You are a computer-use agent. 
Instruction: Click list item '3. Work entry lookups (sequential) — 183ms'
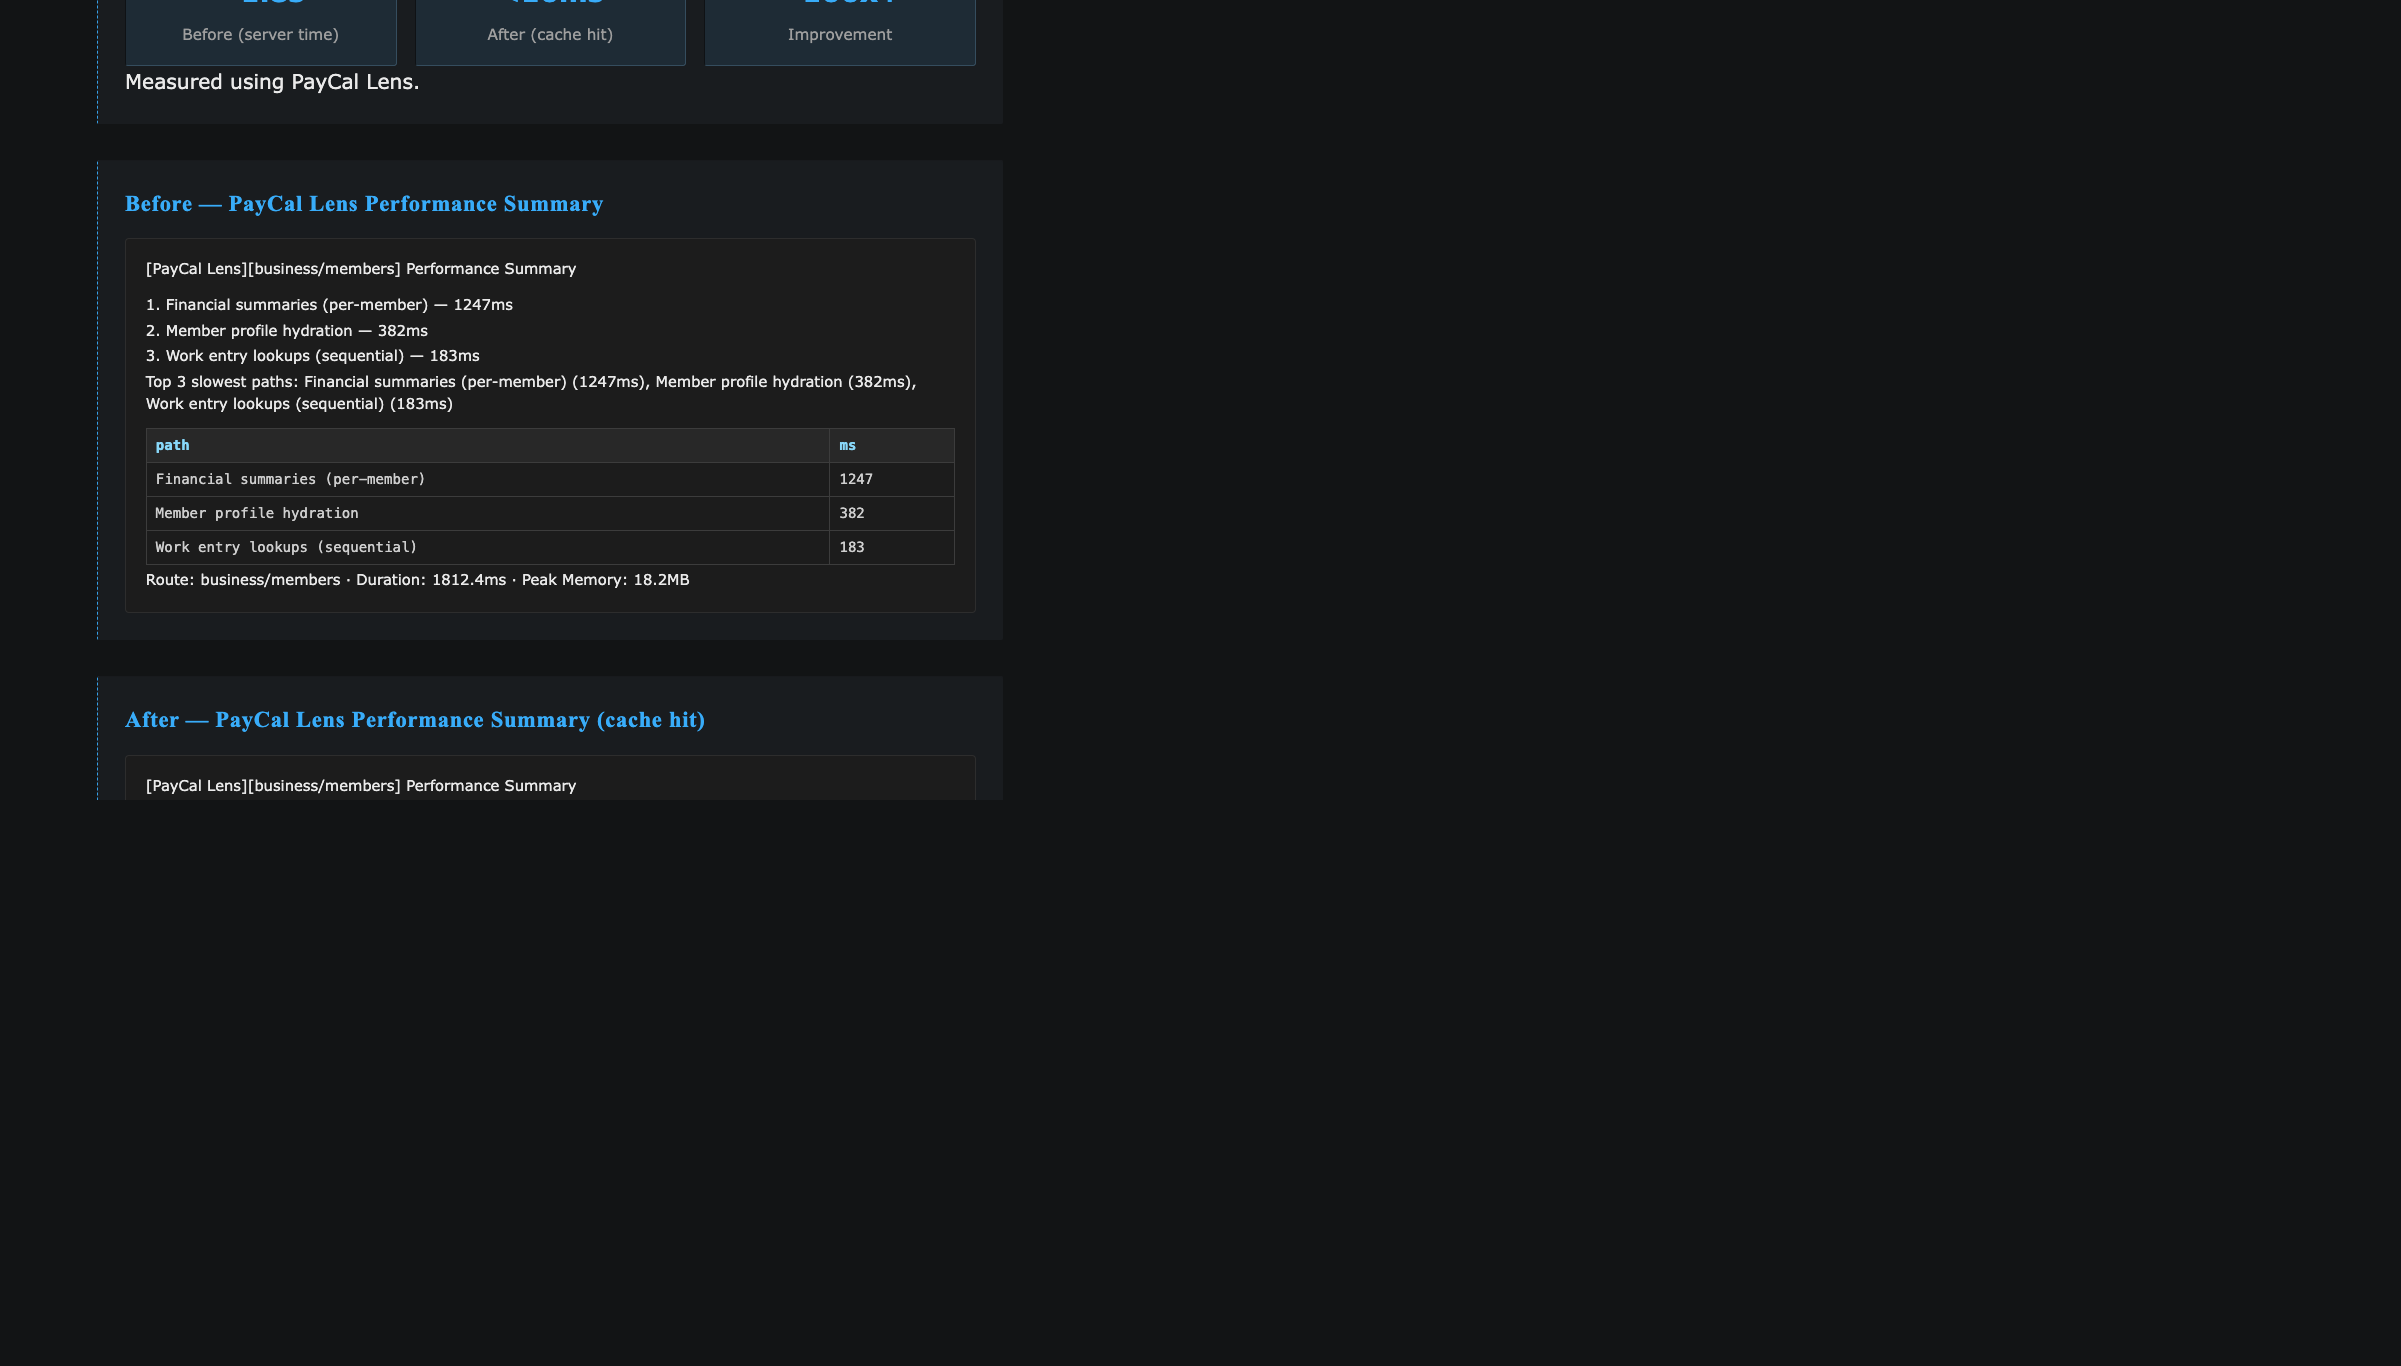(x=313, y=356)
